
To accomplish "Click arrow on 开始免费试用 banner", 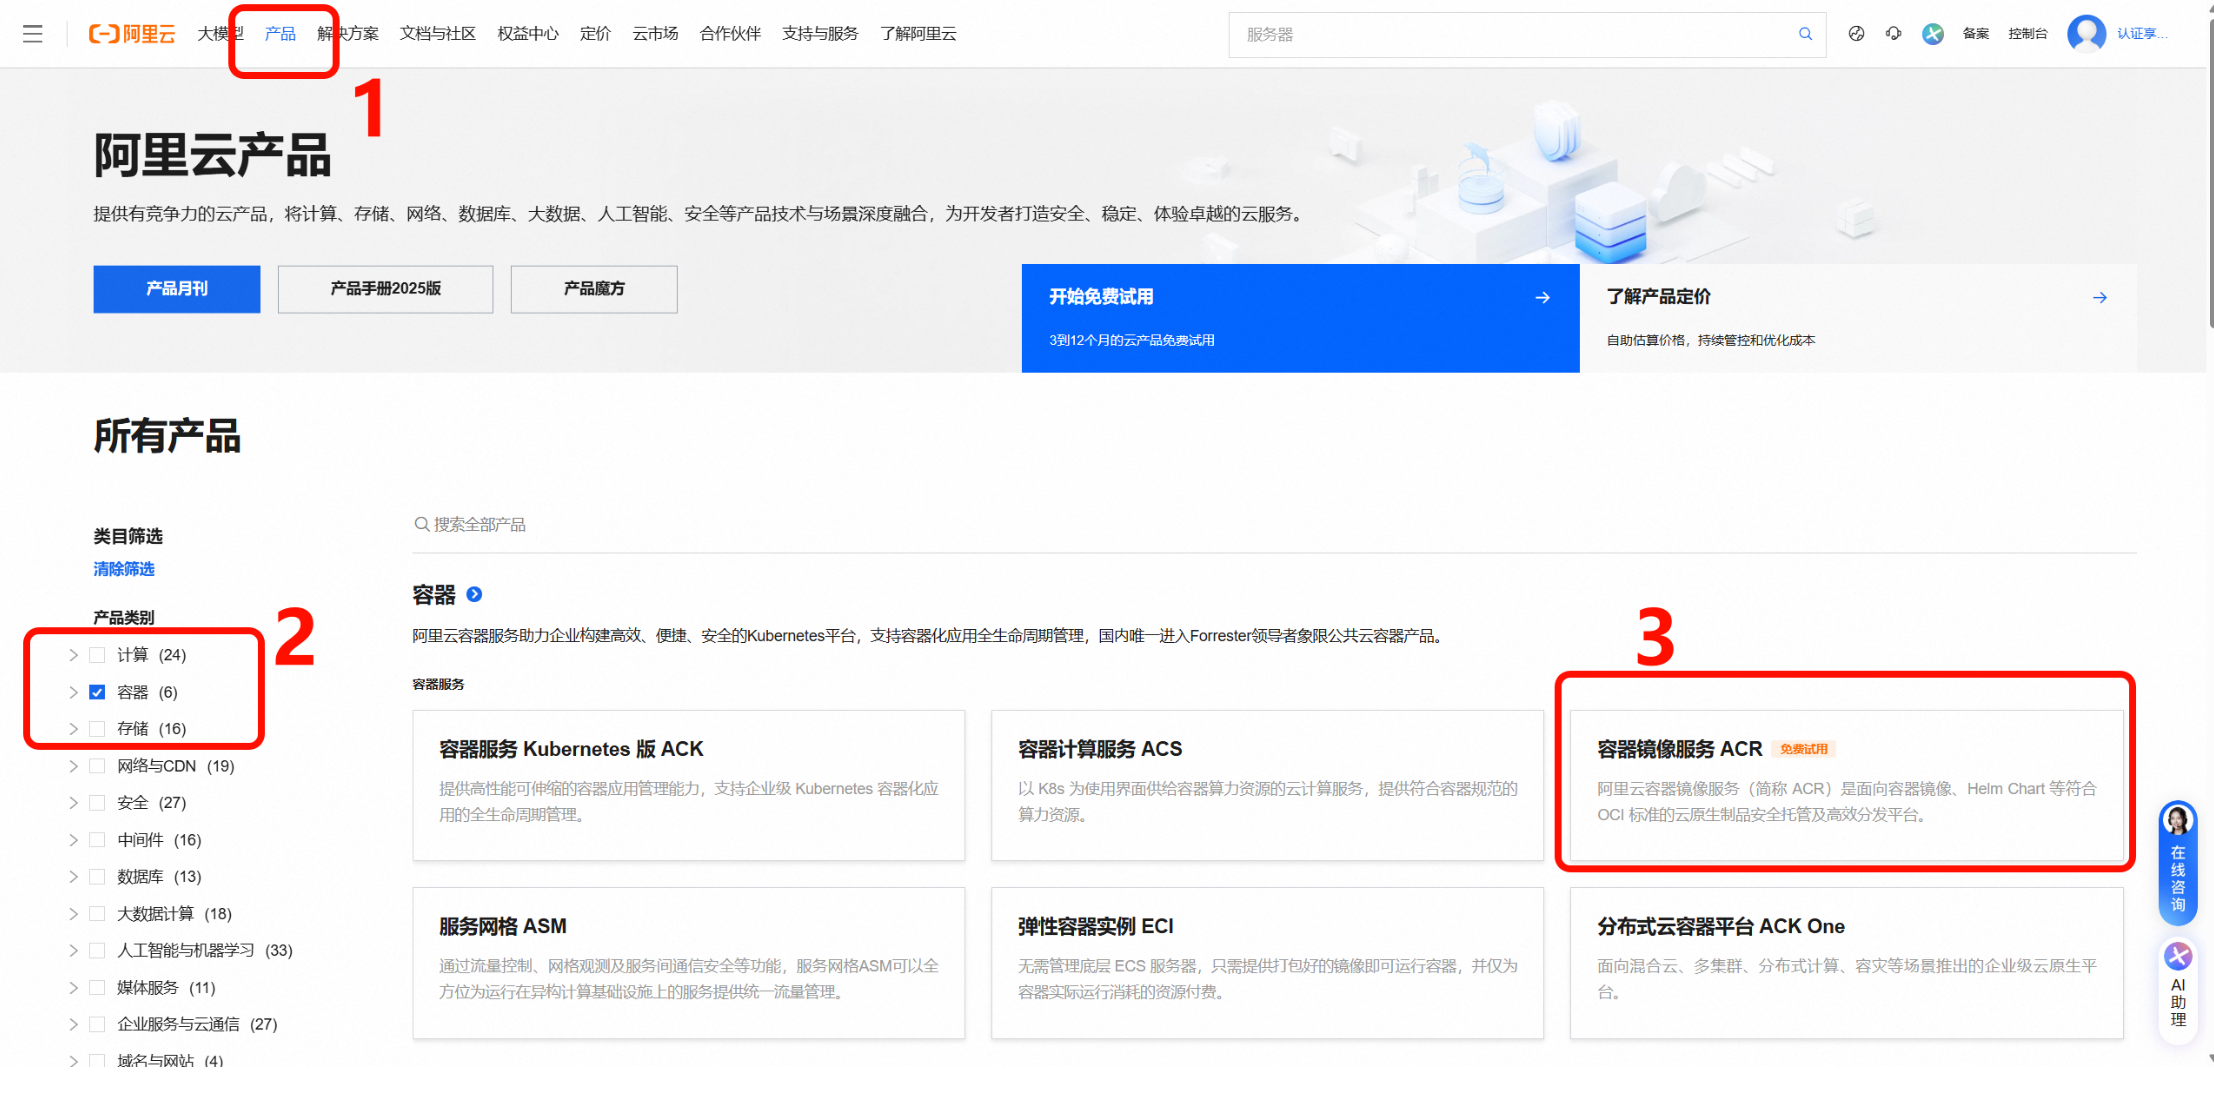I will pos(1542,297).
